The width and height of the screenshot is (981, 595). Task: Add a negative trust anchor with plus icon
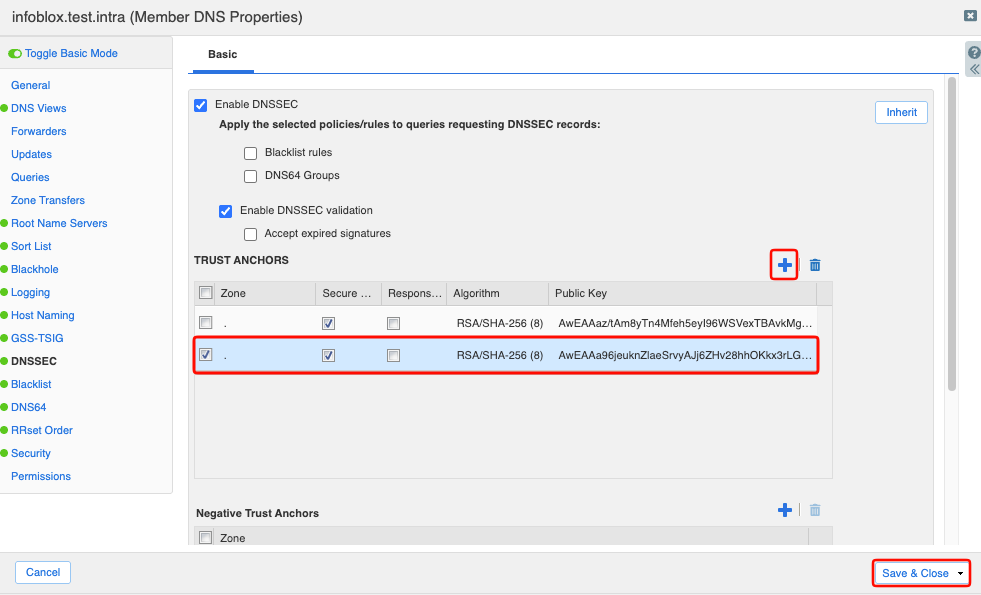[x=785, y=510]
